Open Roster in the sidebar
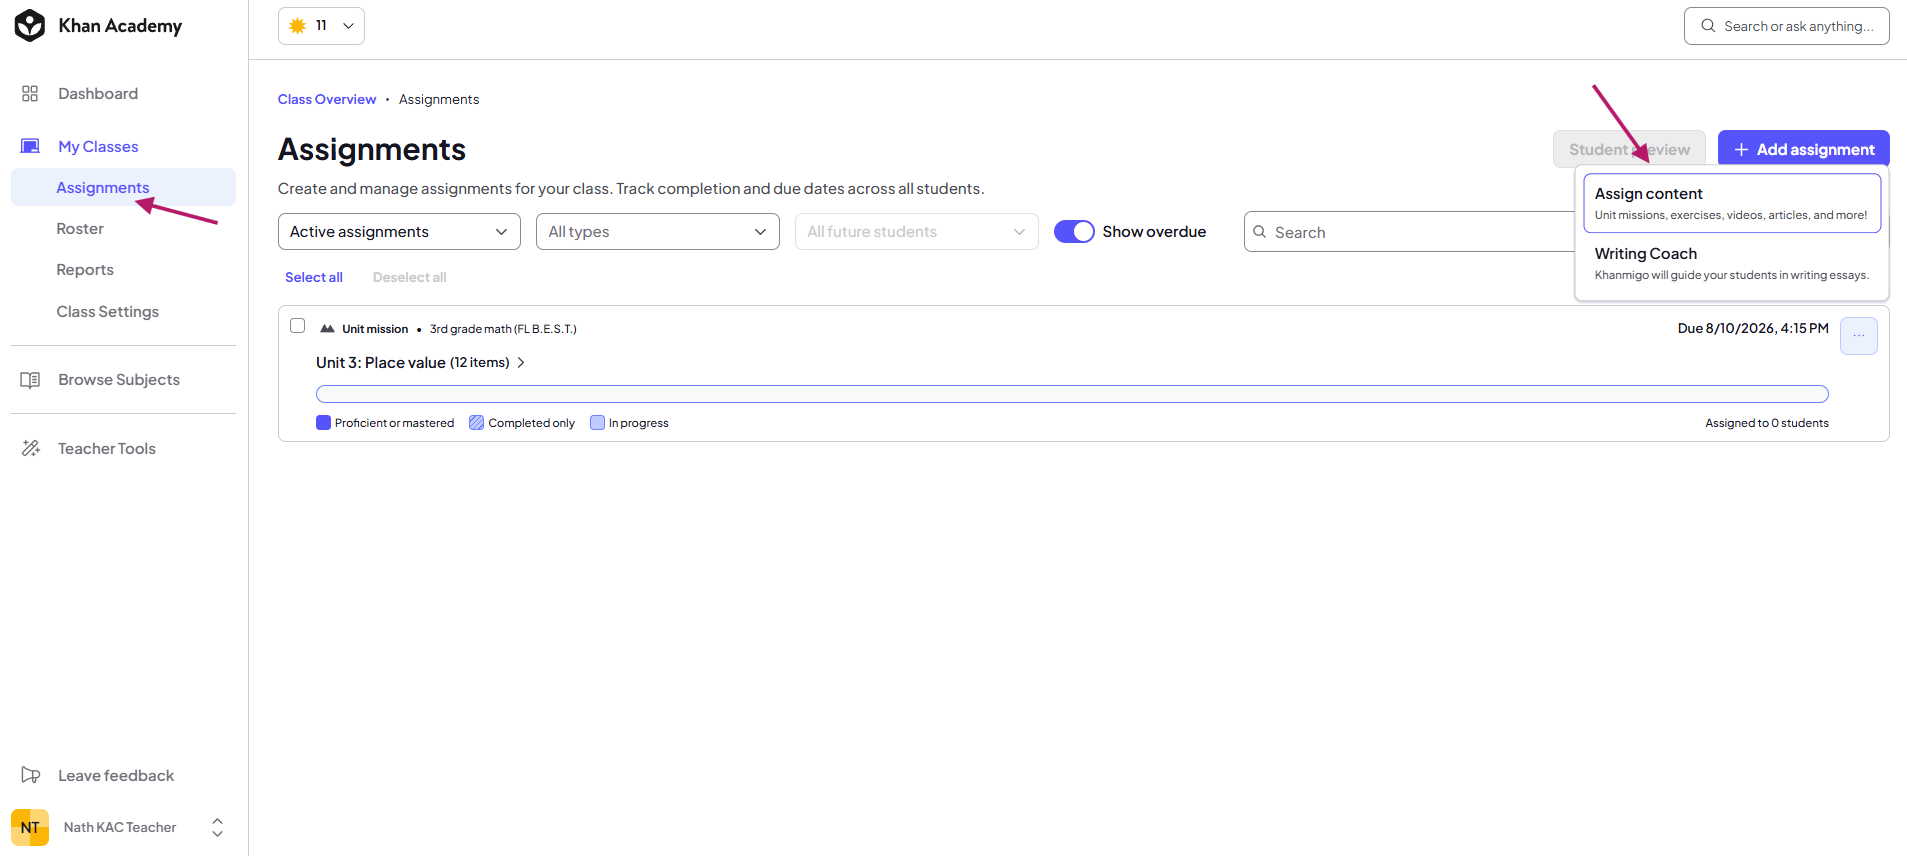This screenshot has width=1907, height=856. [80, 228]
